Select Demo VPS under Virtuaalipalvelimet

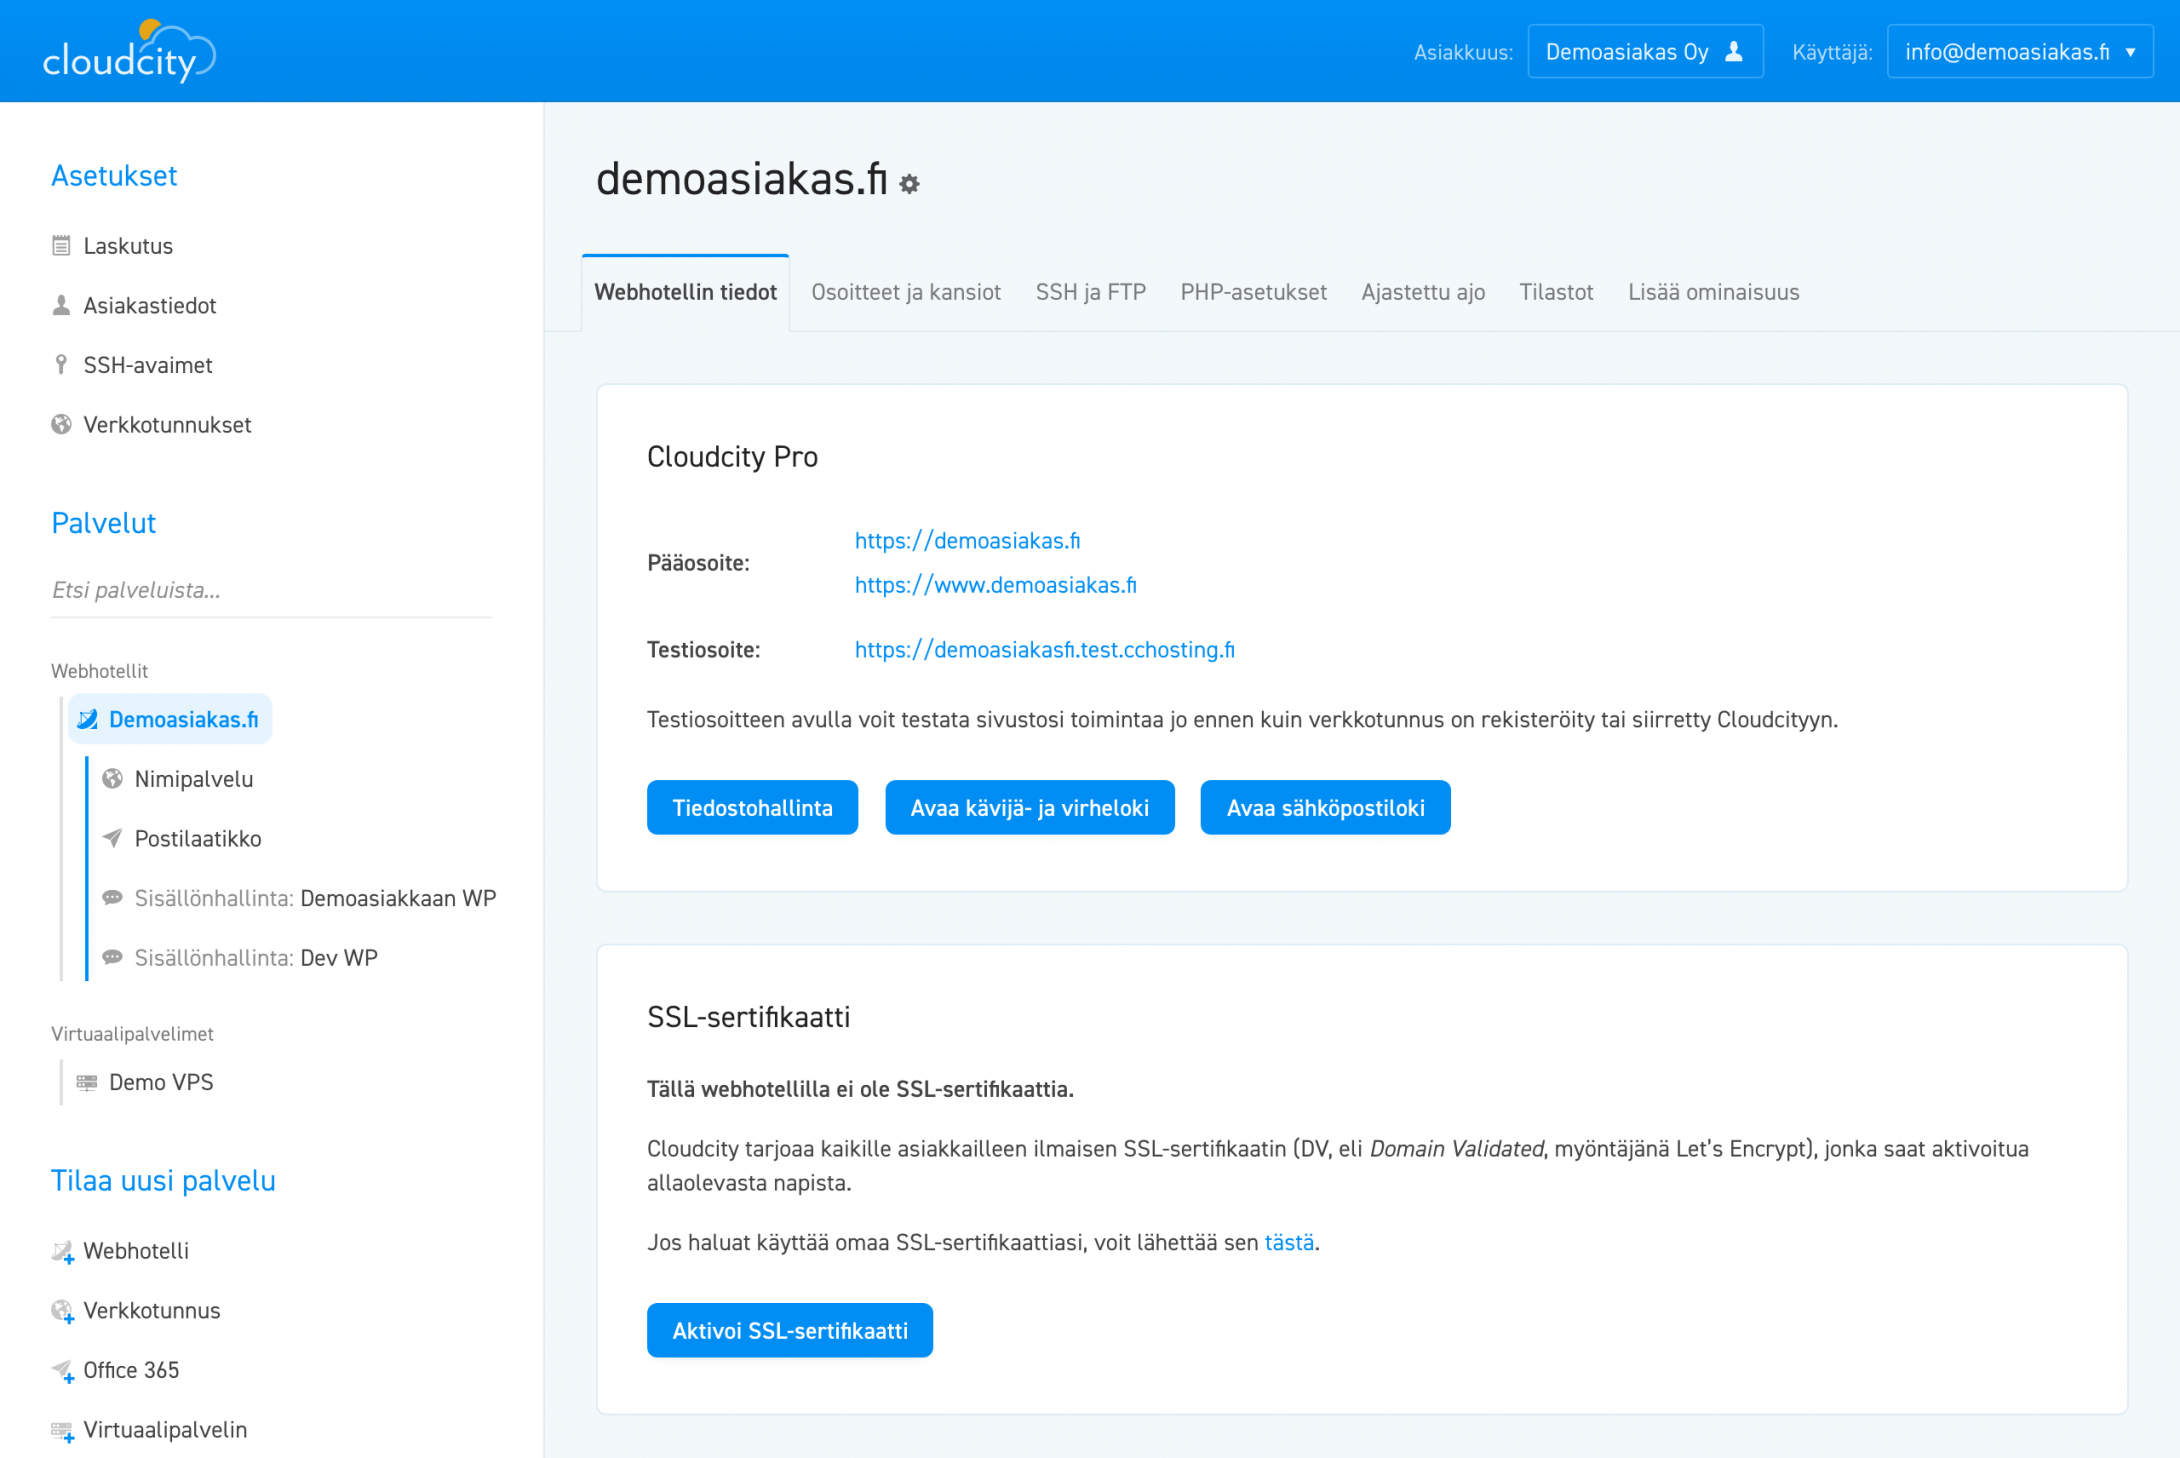tap(161, 1082)
